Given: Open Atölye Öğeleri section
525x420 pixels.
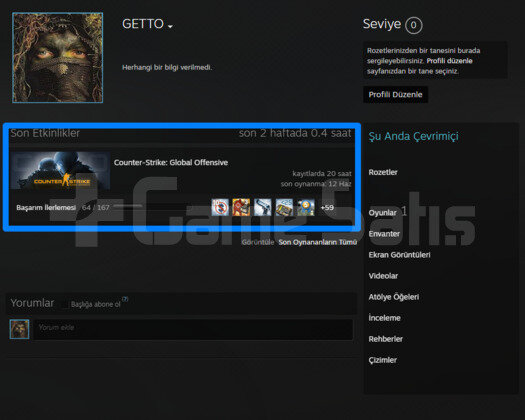Looking at the screenshot, I should click(x=393, y=297).
